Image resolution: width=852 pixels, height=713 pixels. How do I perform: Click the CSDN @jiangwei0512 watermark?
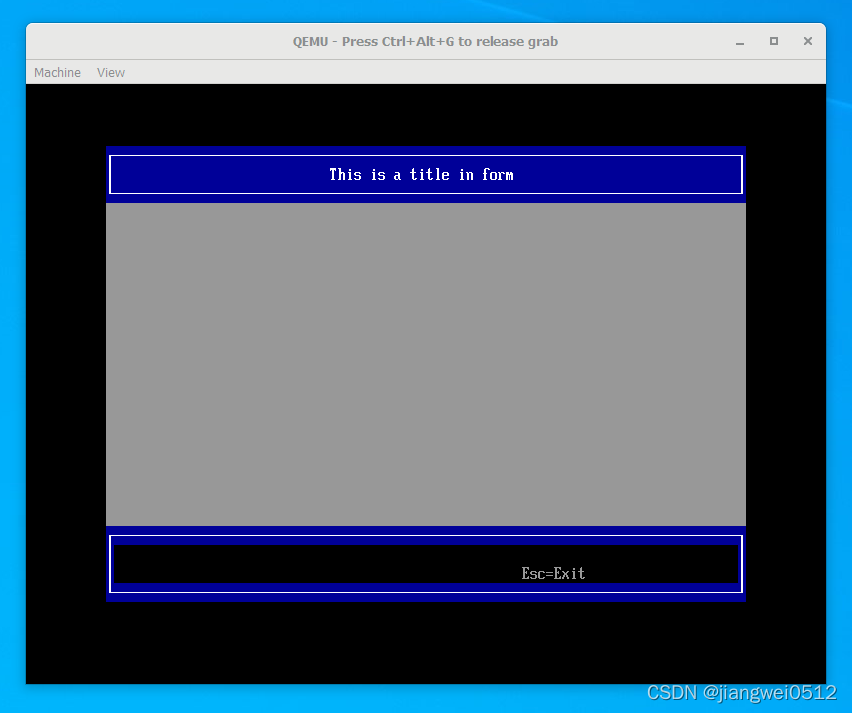coord(741,692)
